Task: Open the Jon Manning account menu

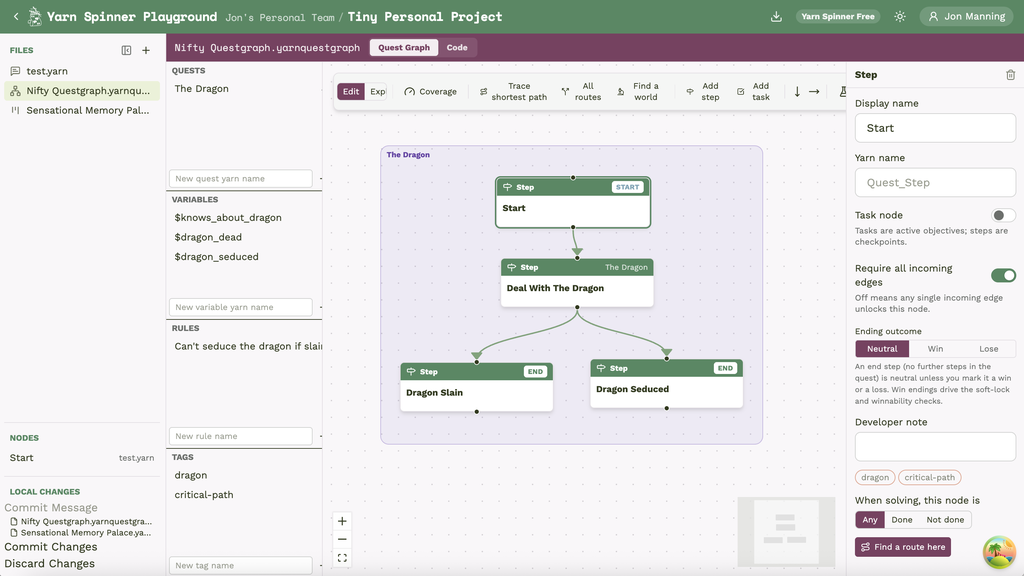Action: point(967,17)
